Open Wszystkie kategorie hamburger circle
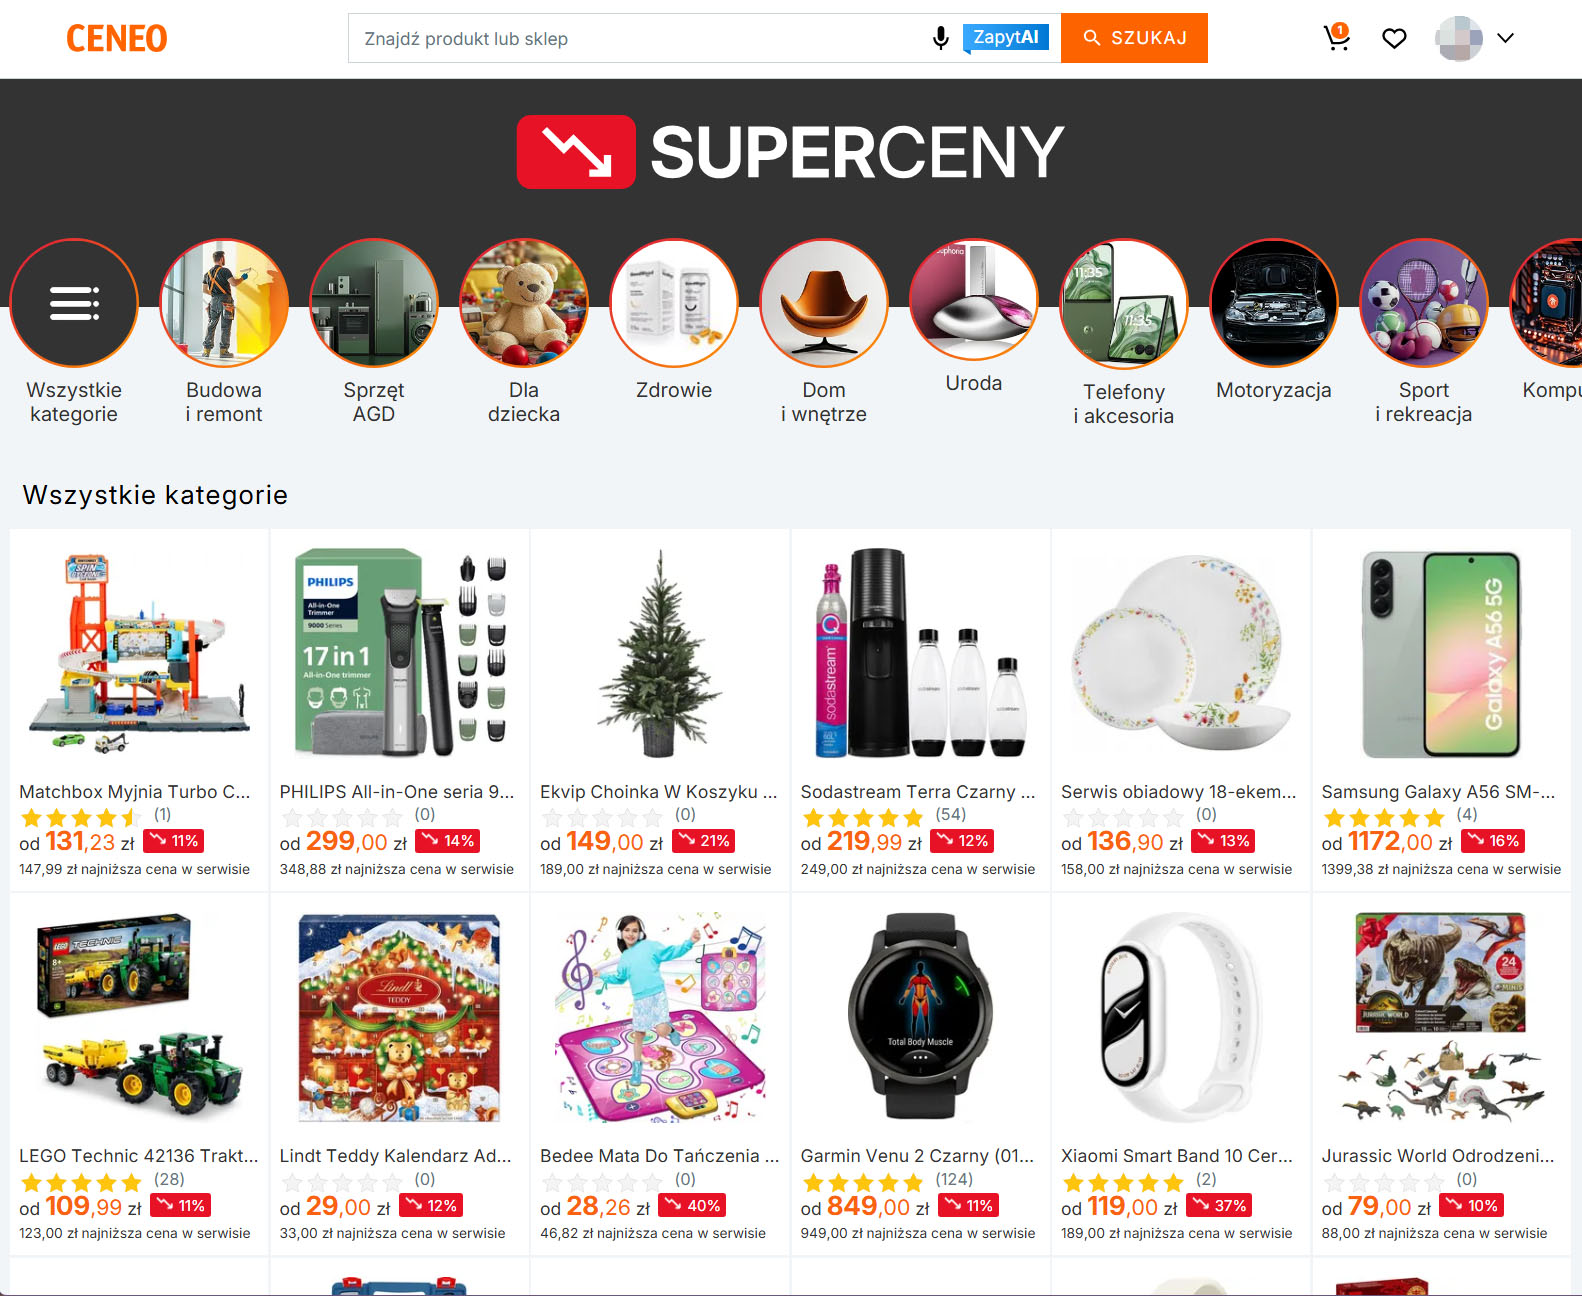 [74, 303]
